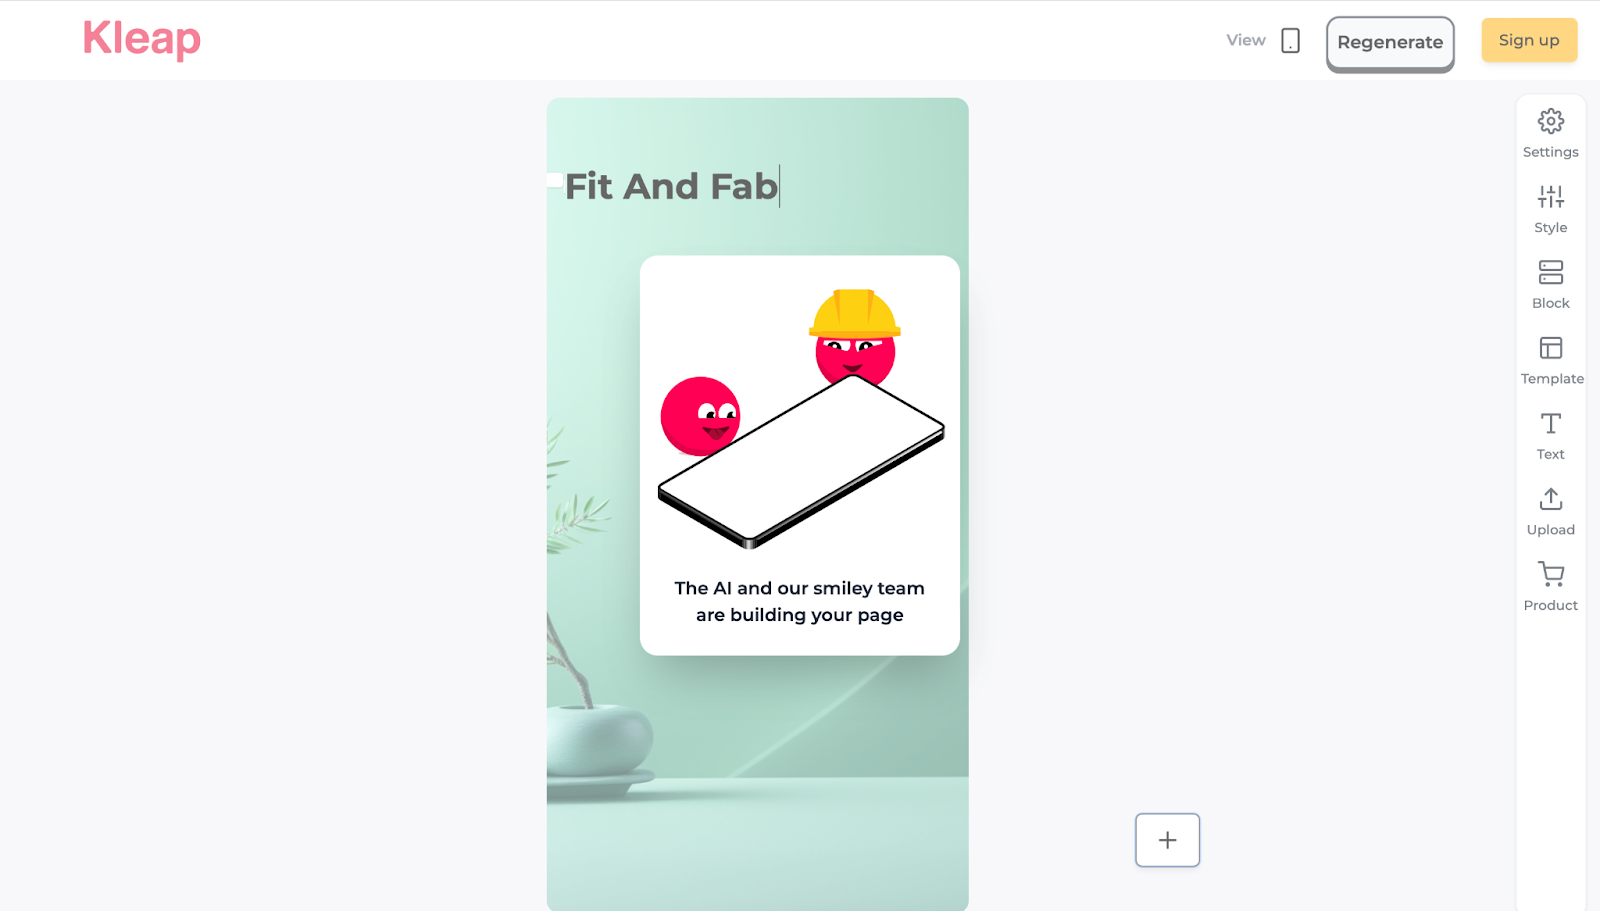Open the Product shopping cart icon
This screenshot has height=911, width=1600.
point(1550,574)
